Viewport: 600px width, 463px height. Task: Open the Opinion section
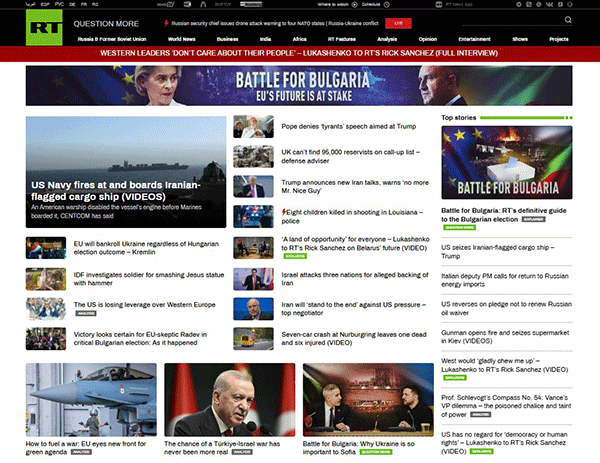tap(427, 39)
